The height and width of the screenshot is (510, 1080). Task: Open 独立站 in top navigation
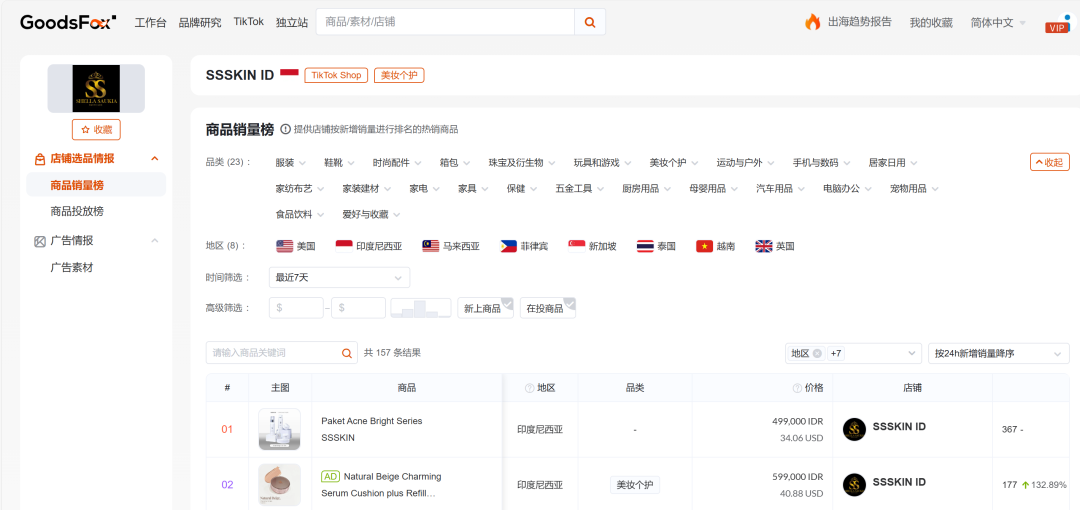tap(292, 22)
